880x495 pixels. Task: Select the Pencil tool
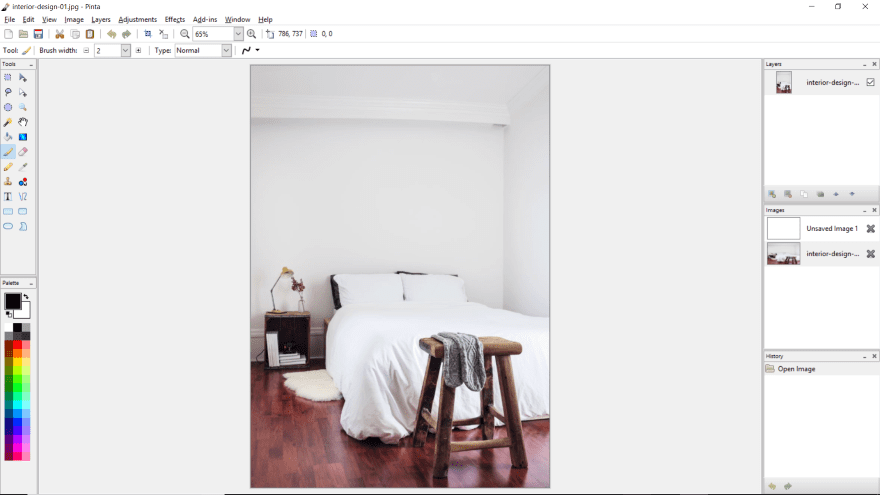8,167
